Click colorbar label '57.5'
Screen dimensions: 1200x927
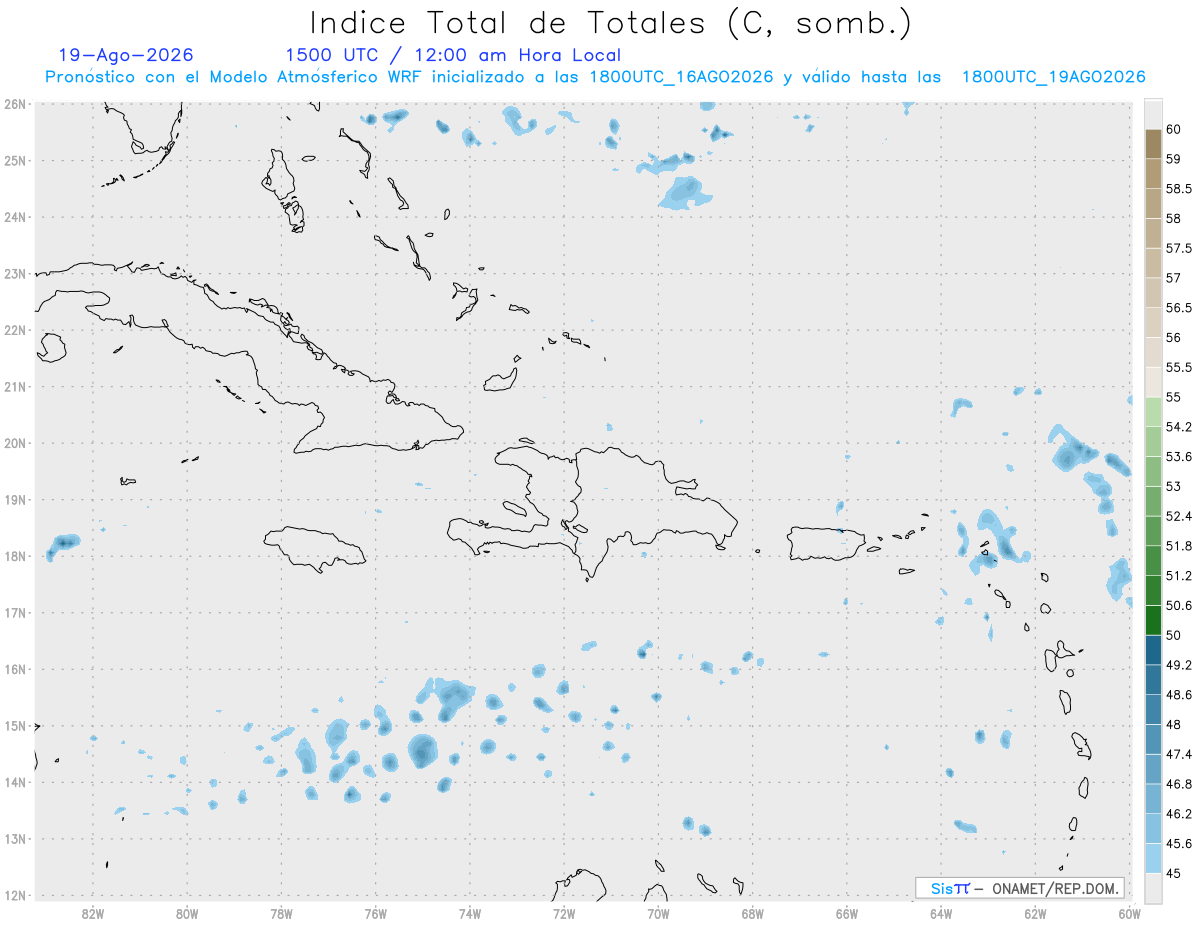point(1179,248)
